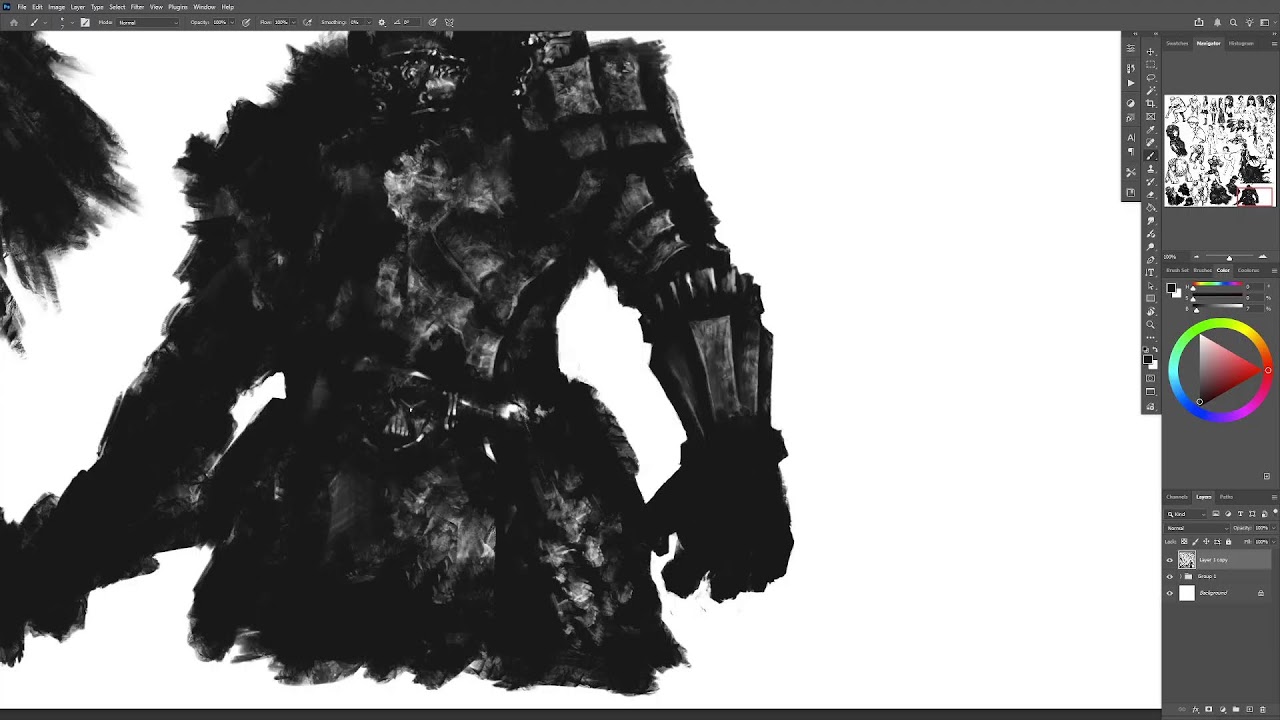Switch to the Swatches tab
The width and height of the screenshot is (1280, 720).
tap(1177, 43)
